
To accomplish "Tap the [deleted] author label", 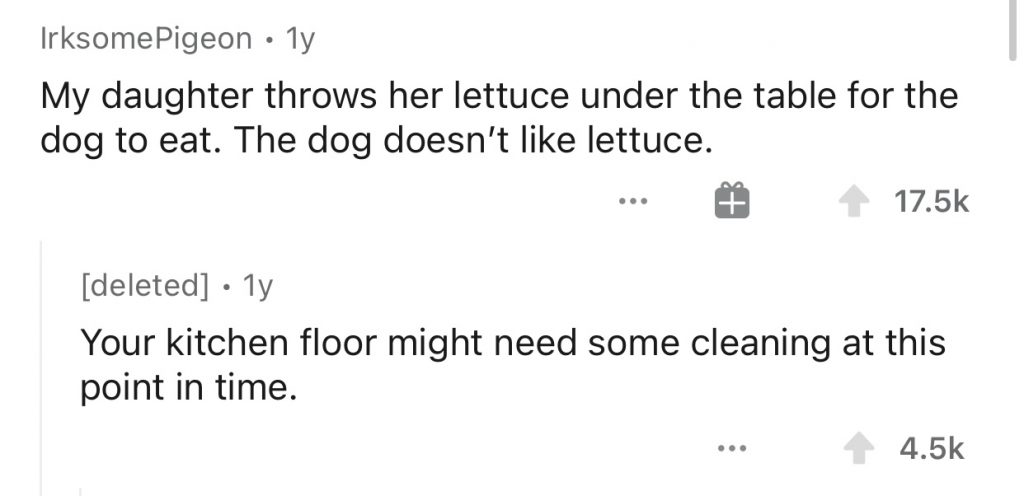I will [145, 288].
